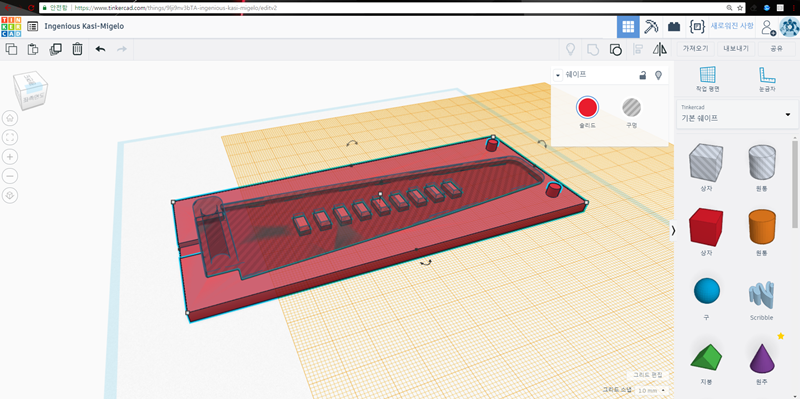Zoom out of the workplane
This screenshot has width=800, height=399.
pos(10,176)
